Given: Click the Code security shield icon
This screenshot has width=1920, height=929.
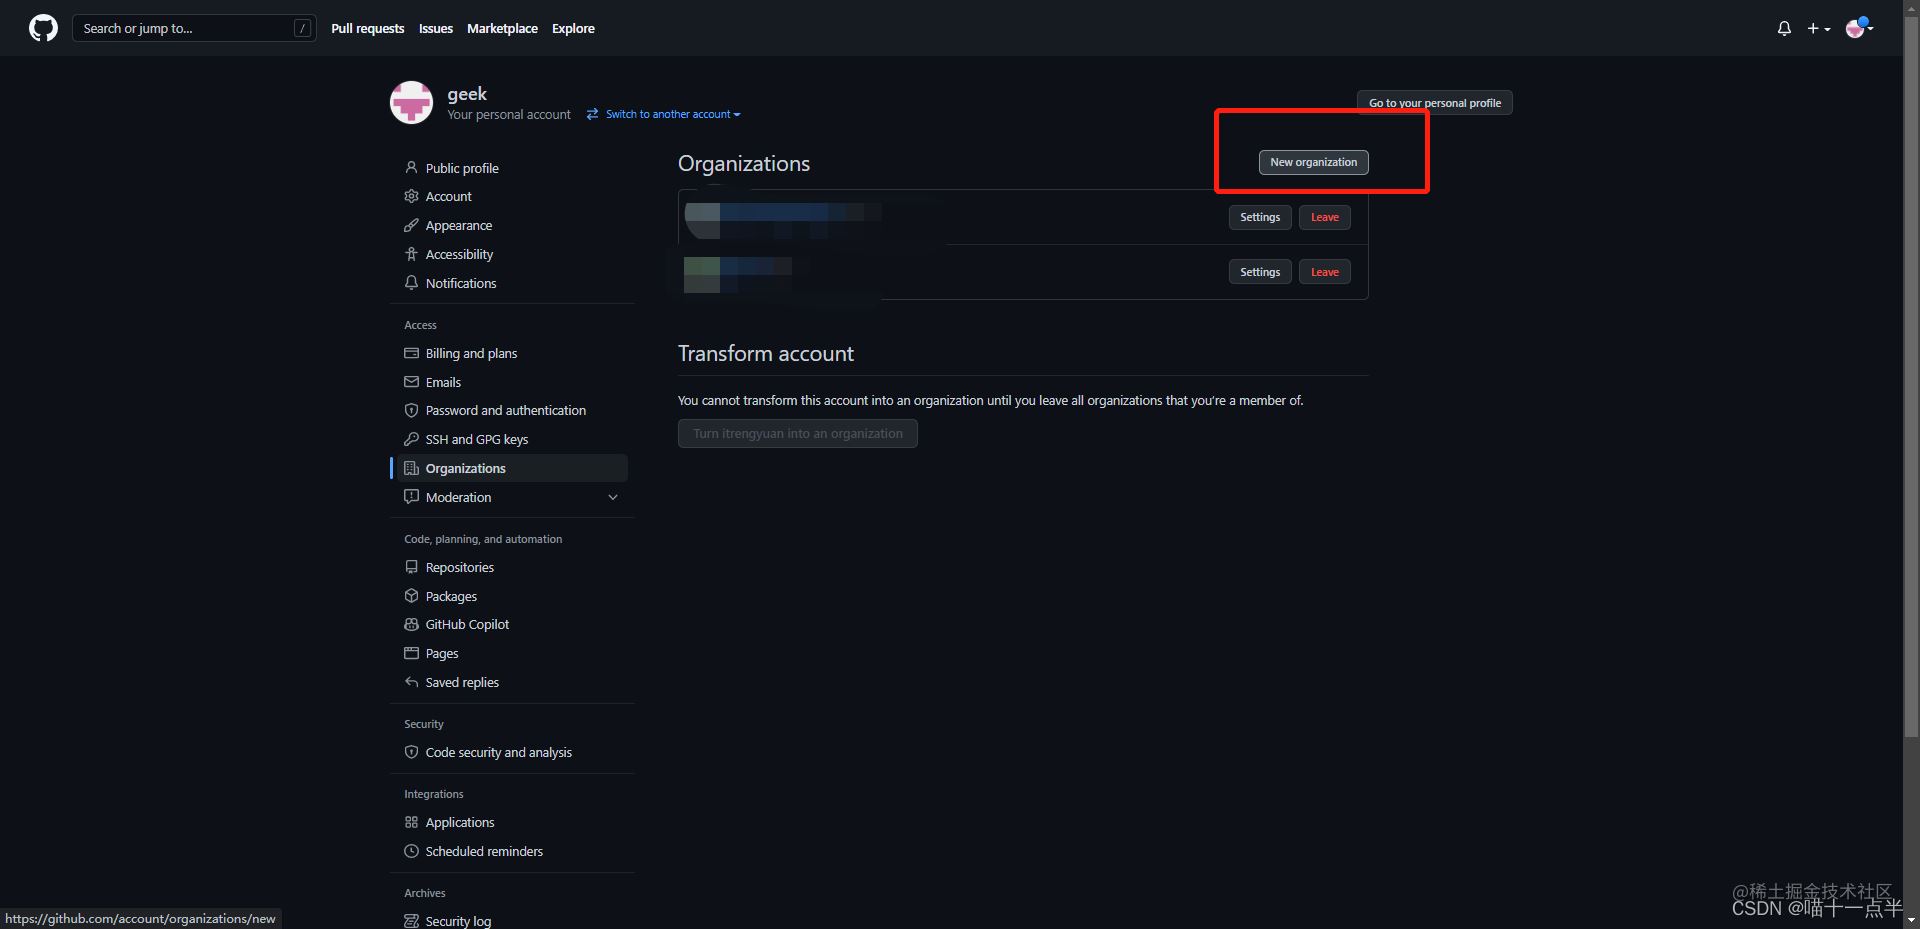Looking at the screenshot, I should (x=411, y=752).
